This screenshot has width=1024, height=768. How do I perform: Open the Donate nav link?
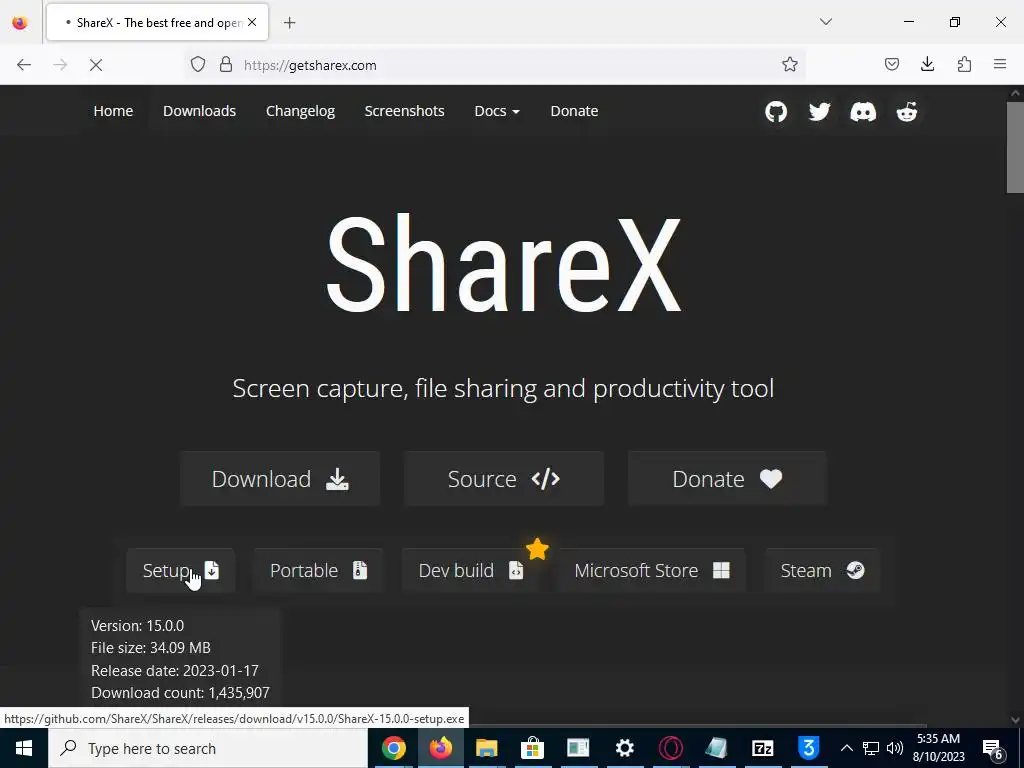click(574, 111)
